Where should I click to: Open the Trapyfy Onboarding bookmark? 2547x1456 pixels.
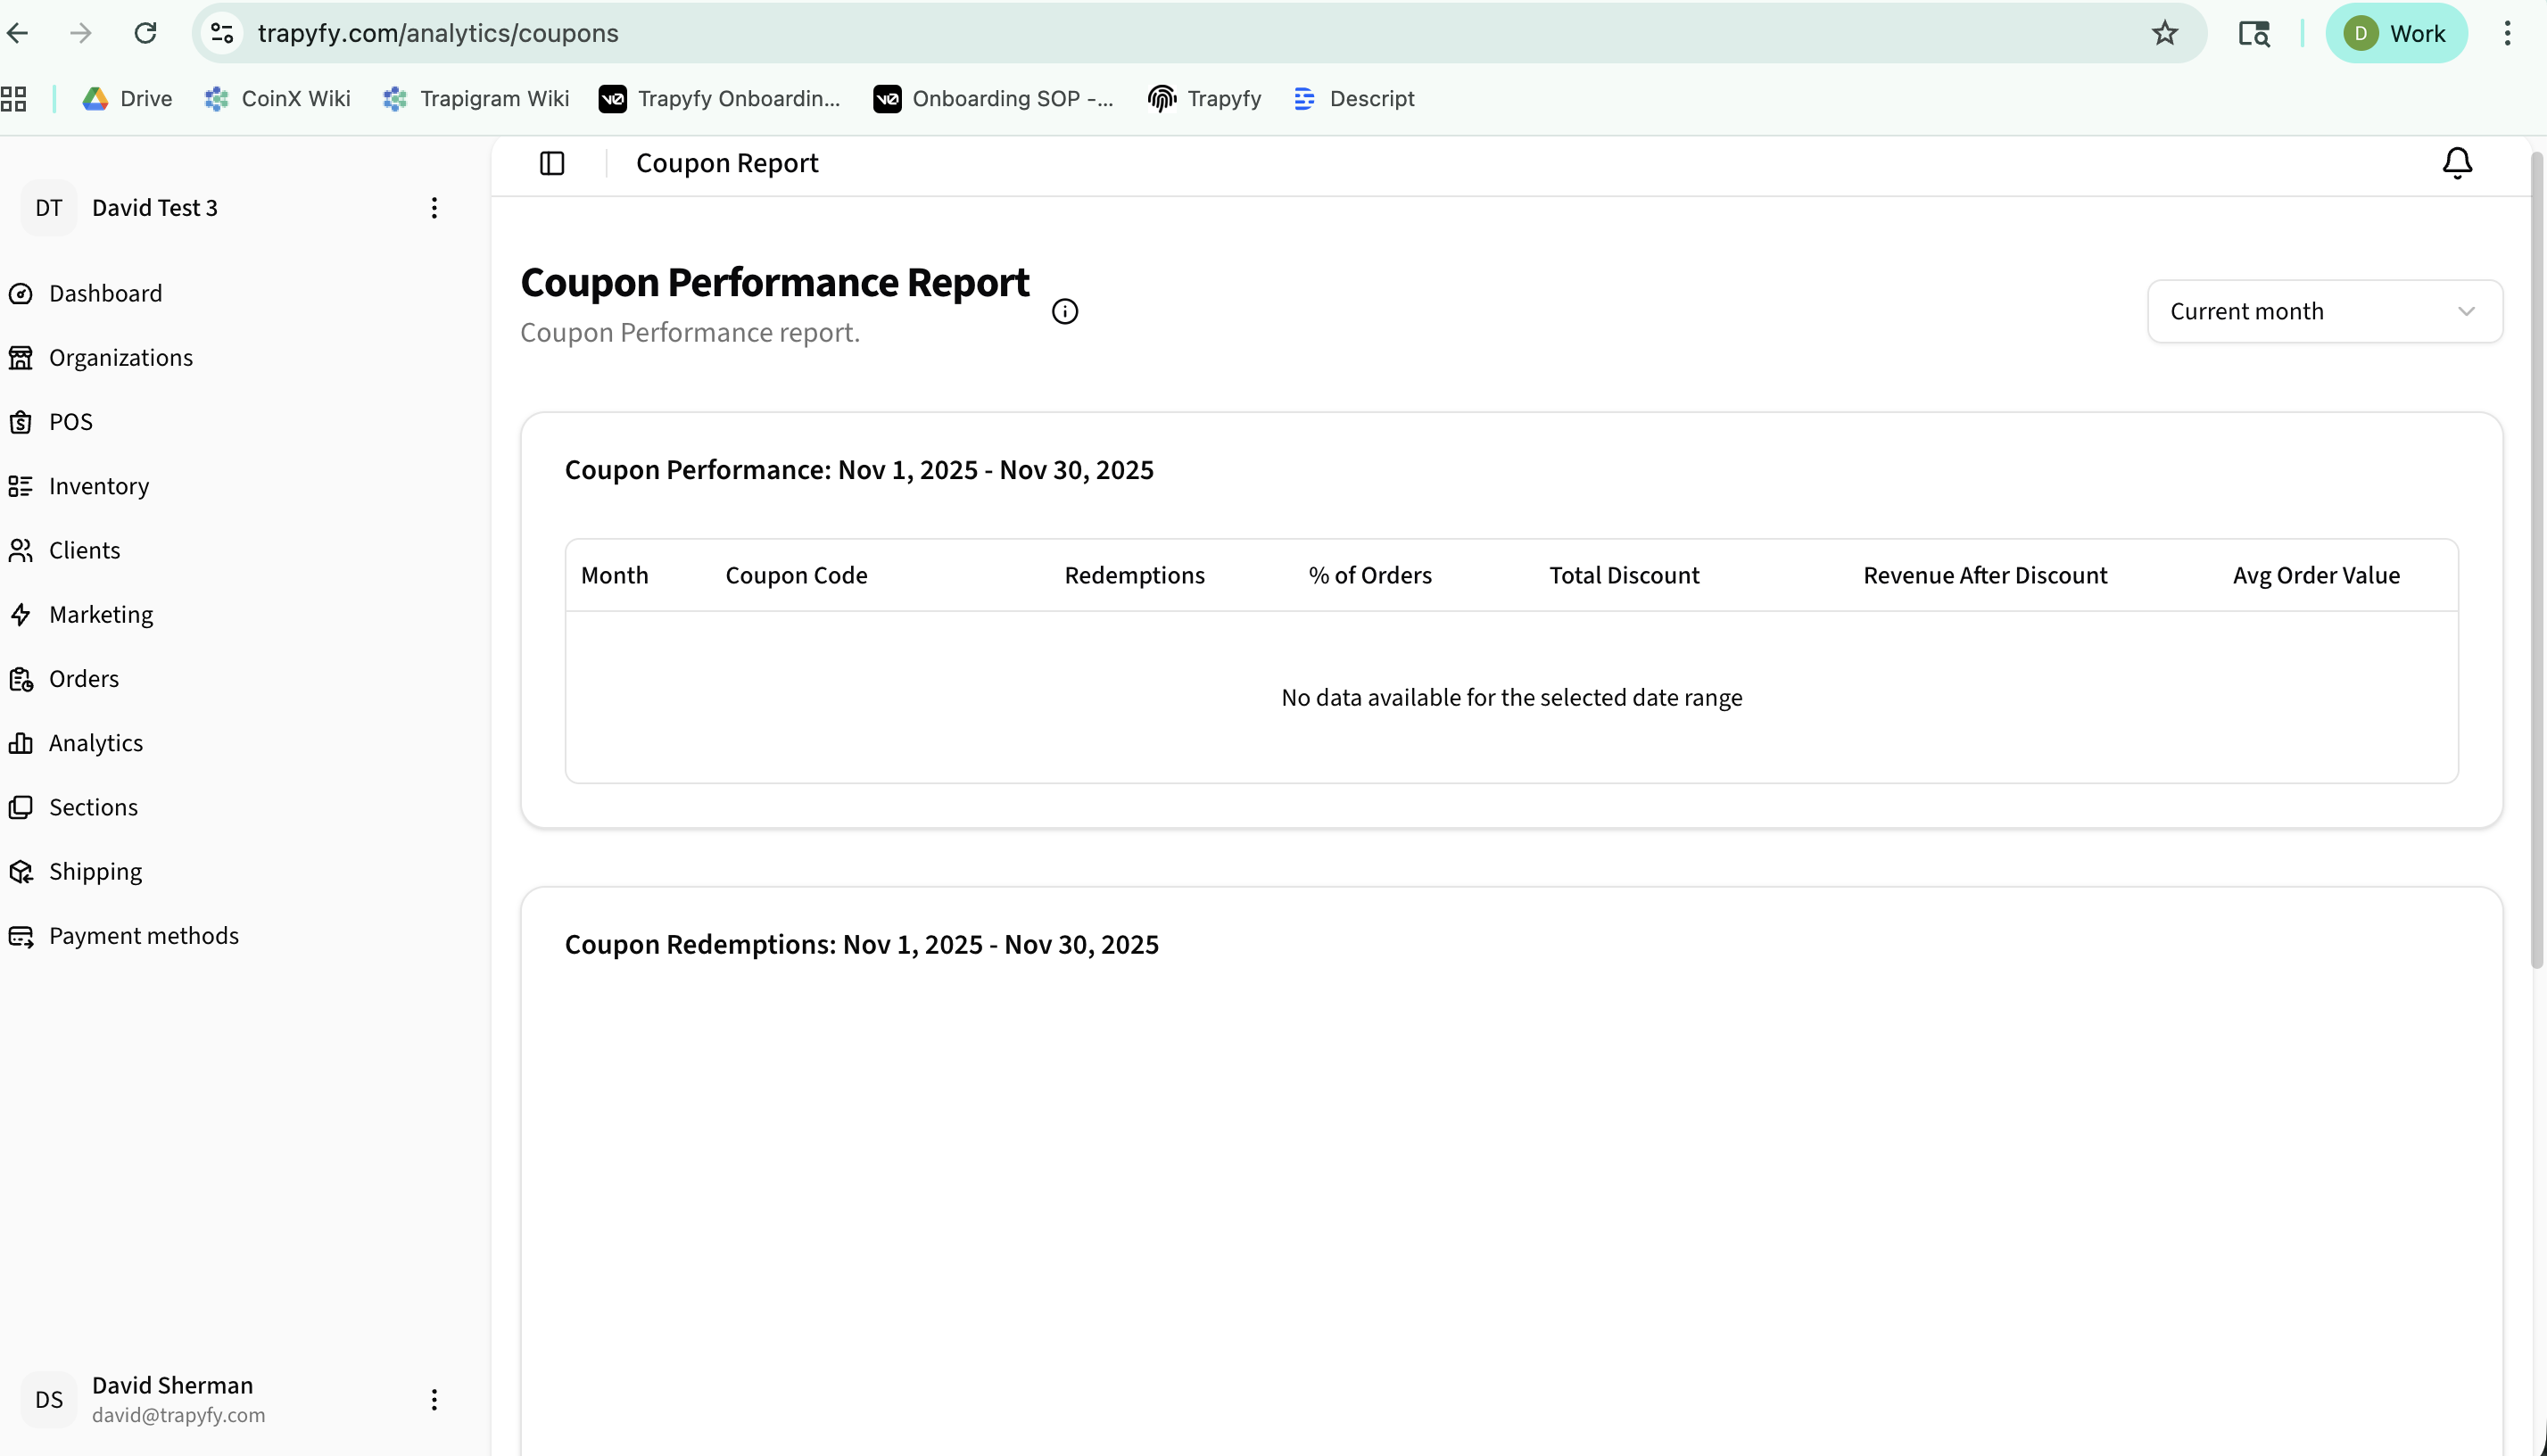(x=720, y=98)
